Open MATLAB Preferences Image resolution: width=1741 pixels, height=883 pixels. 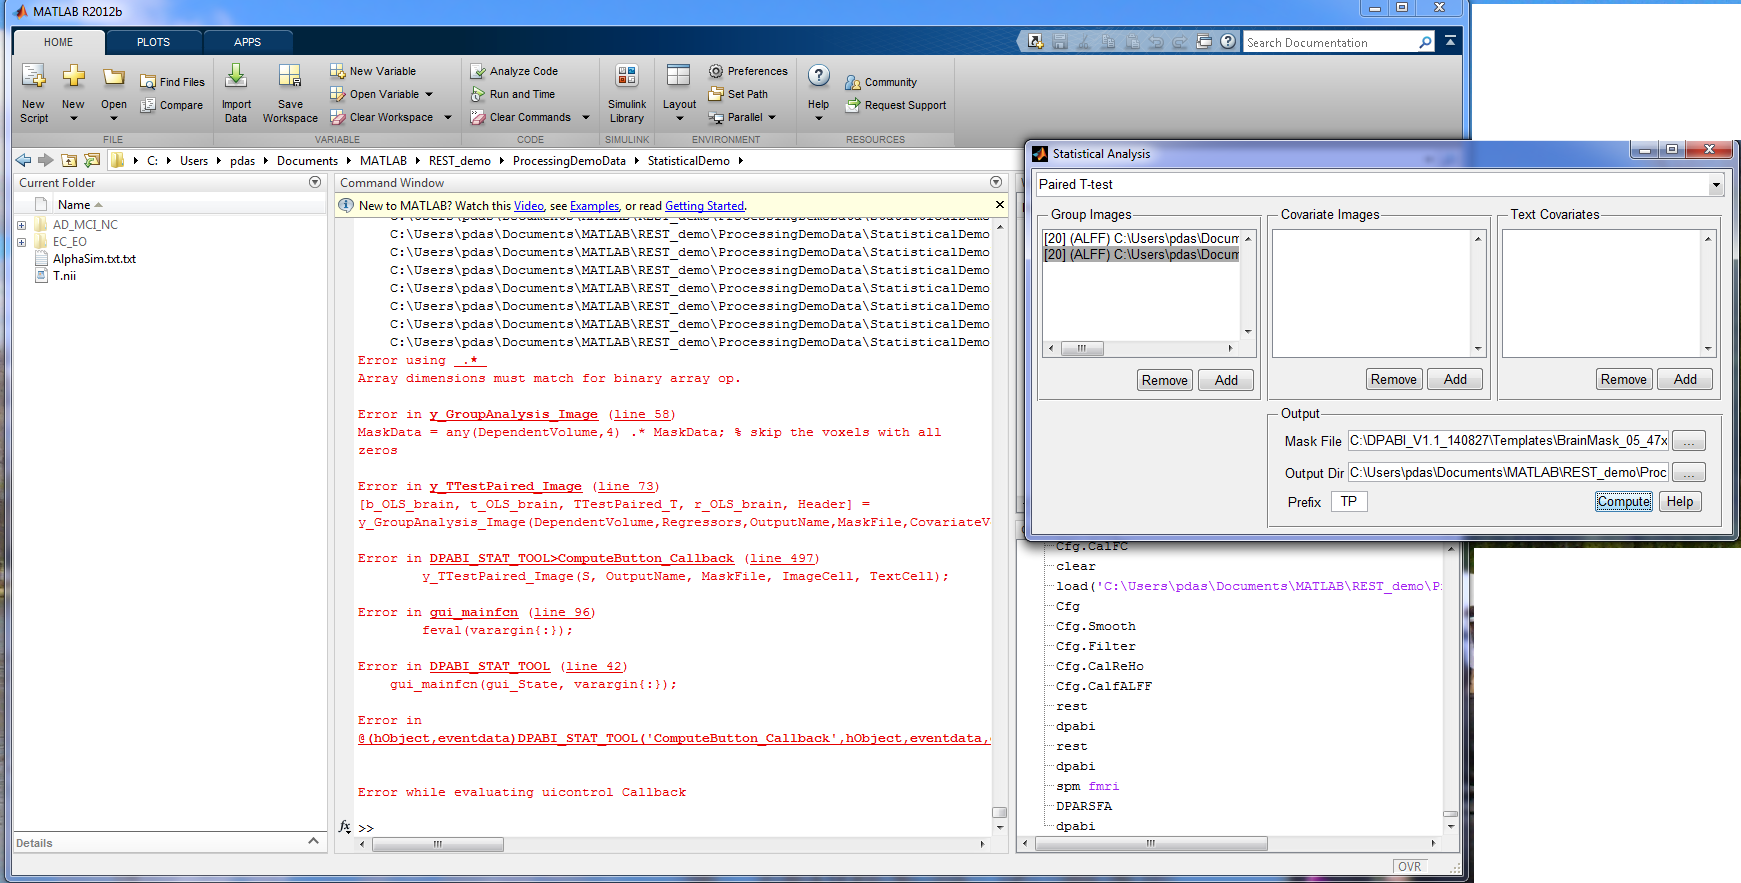[748, 71]
